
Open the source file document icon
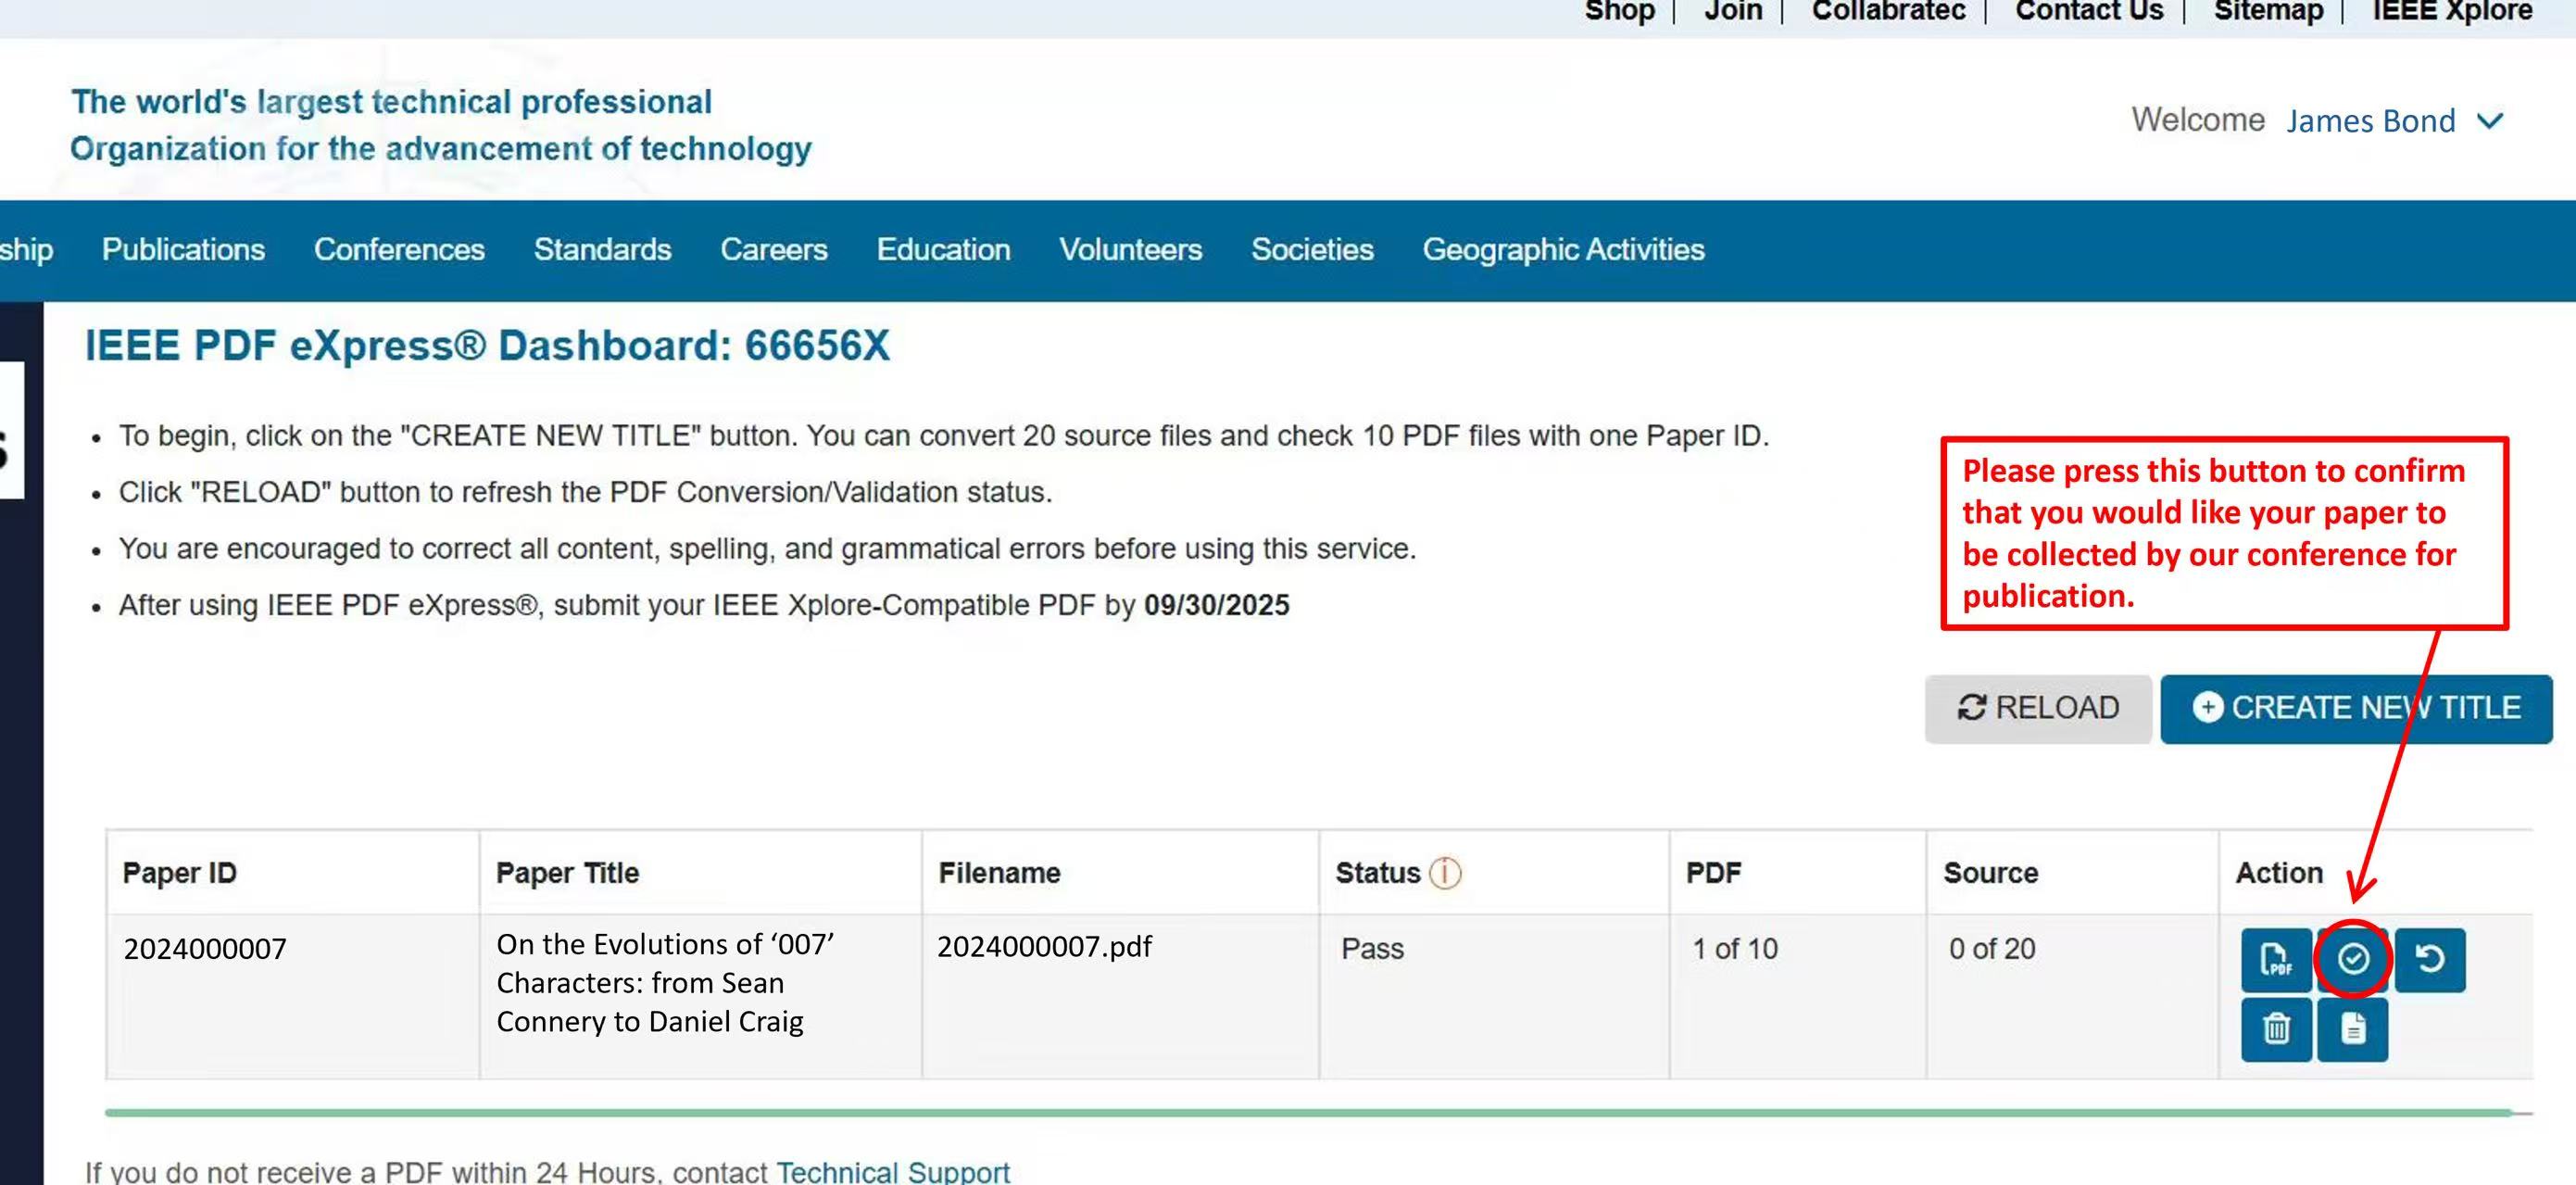2352,1028
